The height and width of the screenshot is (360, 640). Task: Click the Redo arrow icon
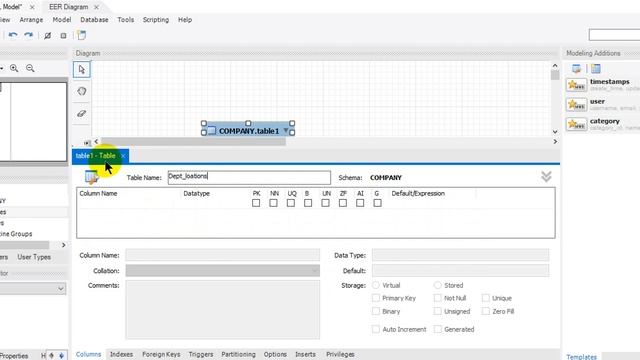point(28,35)
